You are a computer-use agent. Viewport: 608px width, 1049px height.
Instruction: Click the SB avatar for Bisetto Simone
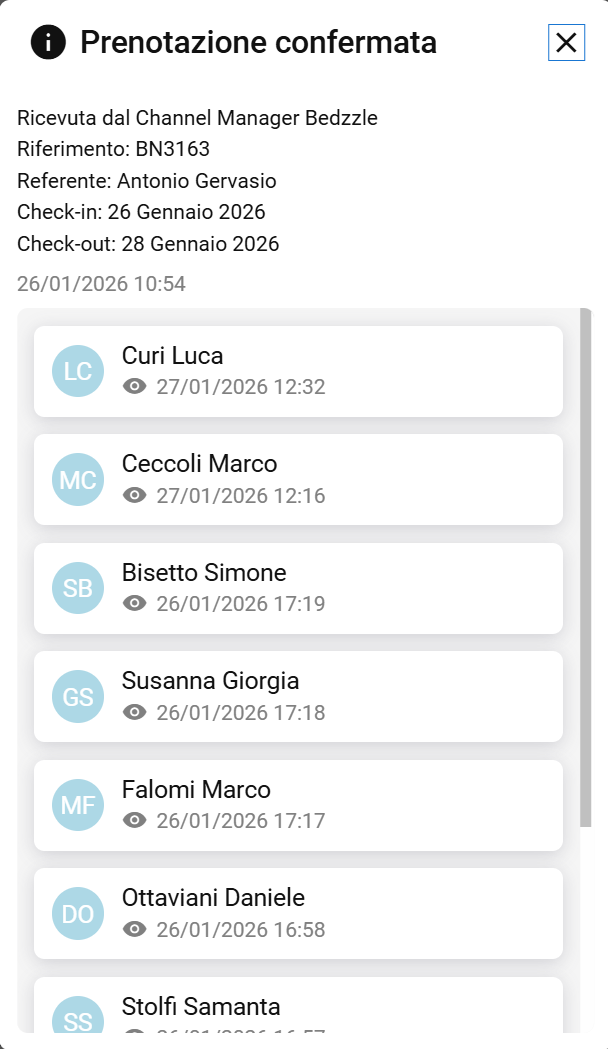78,588
